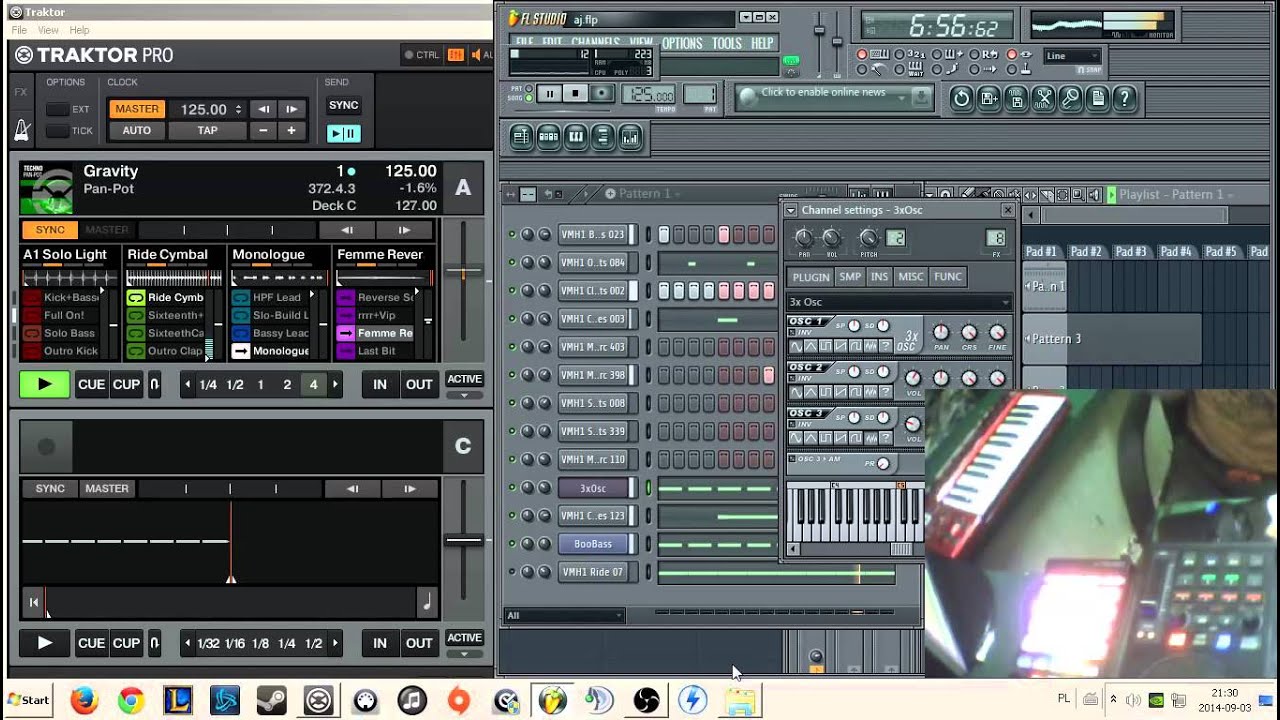
Task: Open channel filter All dropdown
Action: click(565, 615)
